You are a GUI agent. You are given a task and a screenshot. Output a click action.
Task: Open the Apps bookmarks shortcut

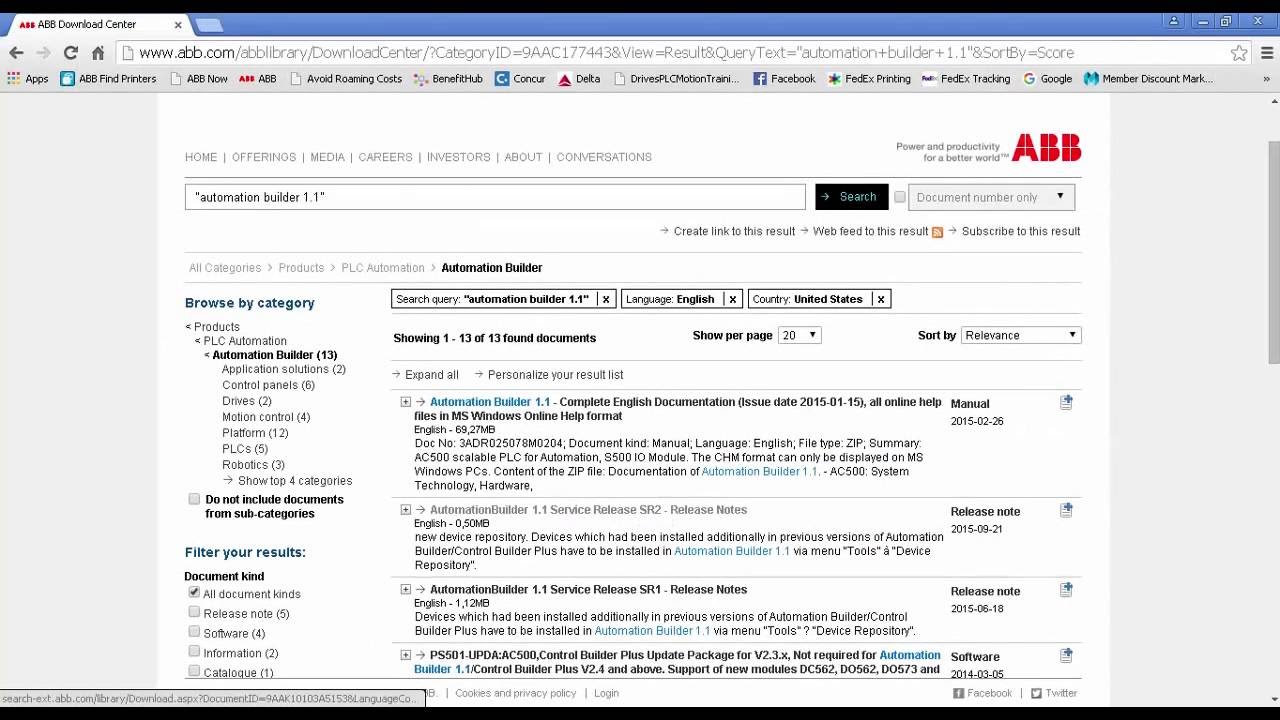28,79
